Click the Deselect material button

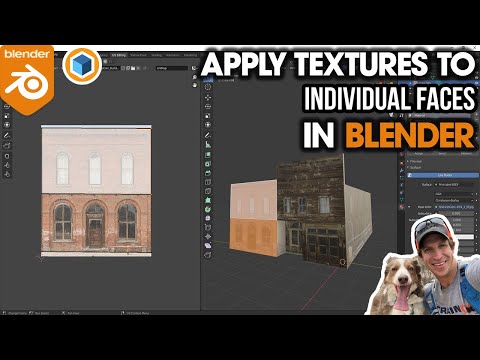[x=466, y=153]
